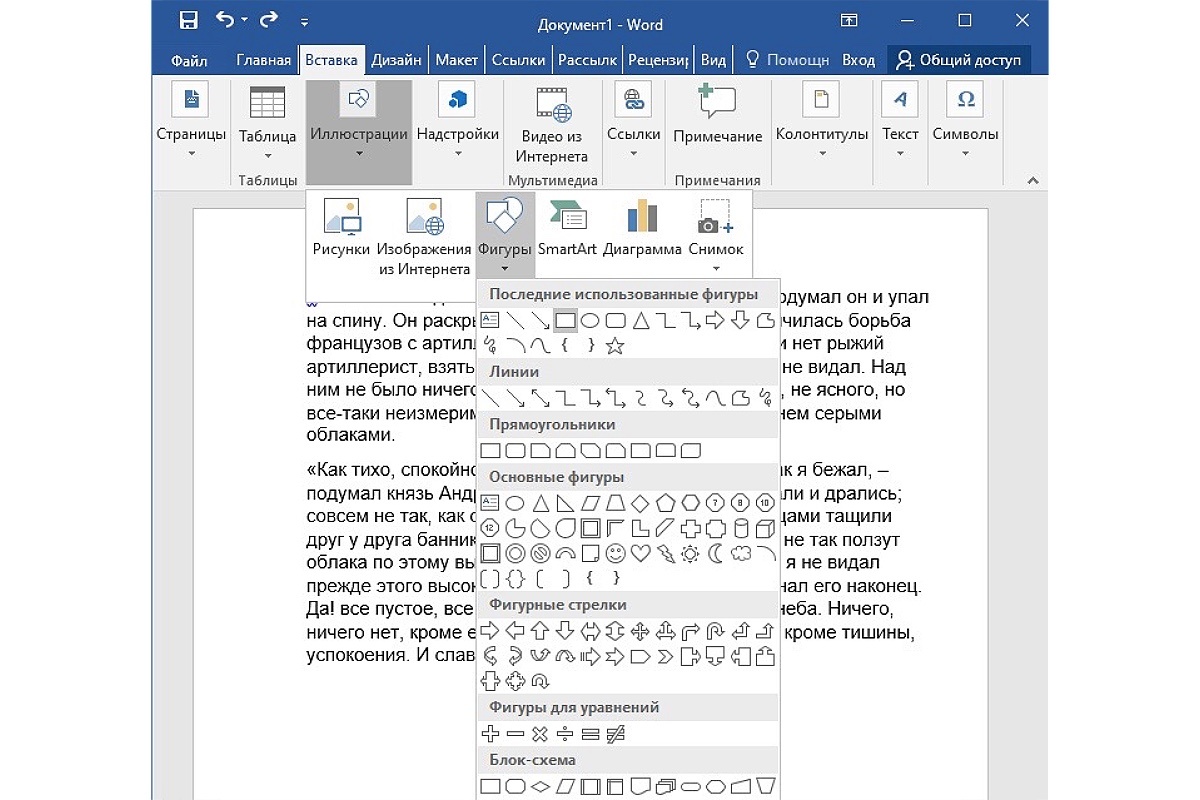Insert a comment with Примечание
Screen dimensions: 1200x800
pyautogui.click(x=717, y=115)
